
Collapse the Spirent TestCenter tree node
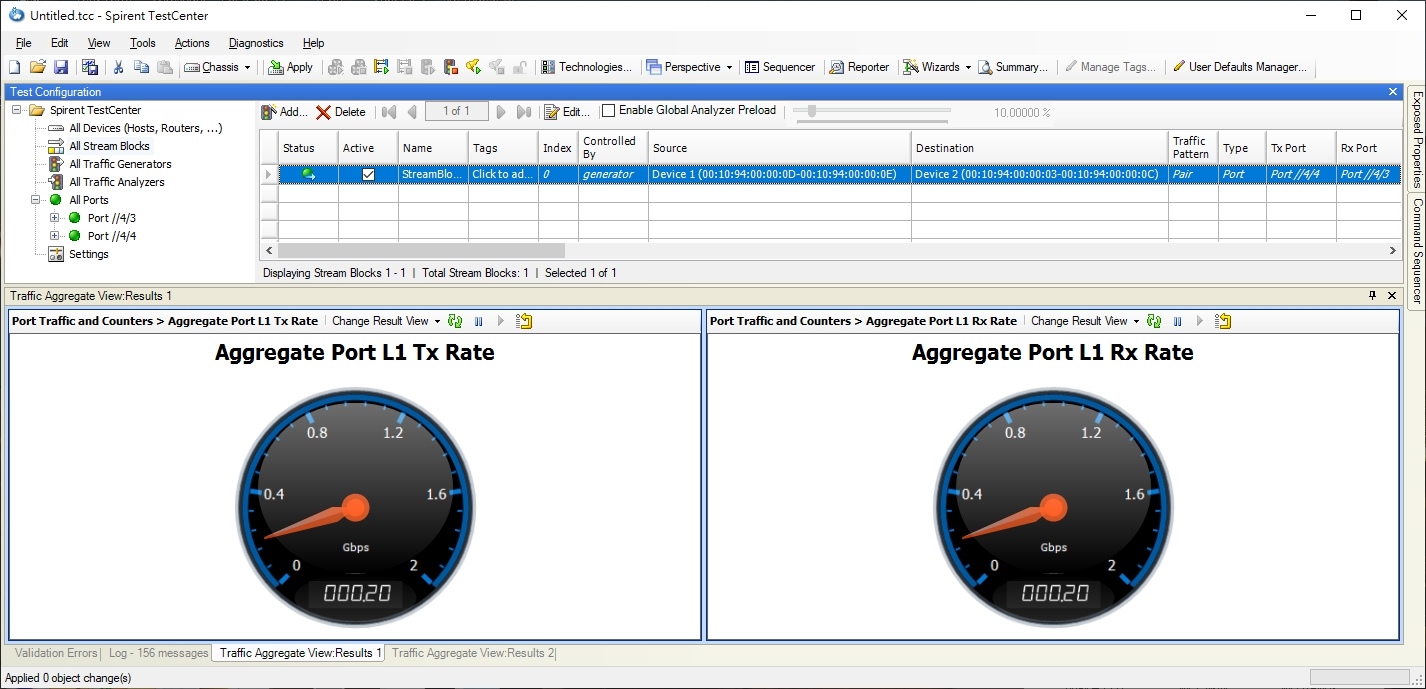[17, 110]
